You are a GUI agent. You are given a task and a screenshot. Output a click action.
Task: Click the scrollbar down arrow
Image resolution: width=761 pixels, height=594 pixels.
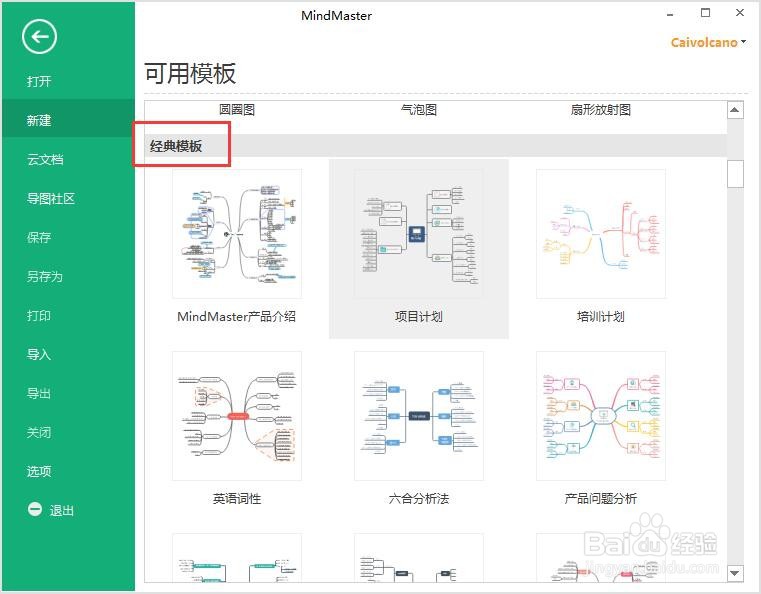coord(735,573)
